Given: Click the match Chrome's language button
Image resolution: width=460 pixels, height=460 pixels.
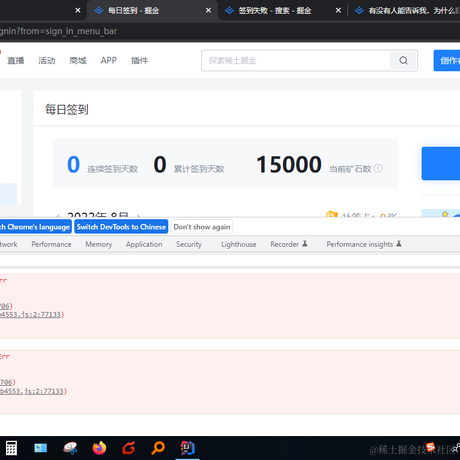Looking at the screenshot, I should [35, 227].
